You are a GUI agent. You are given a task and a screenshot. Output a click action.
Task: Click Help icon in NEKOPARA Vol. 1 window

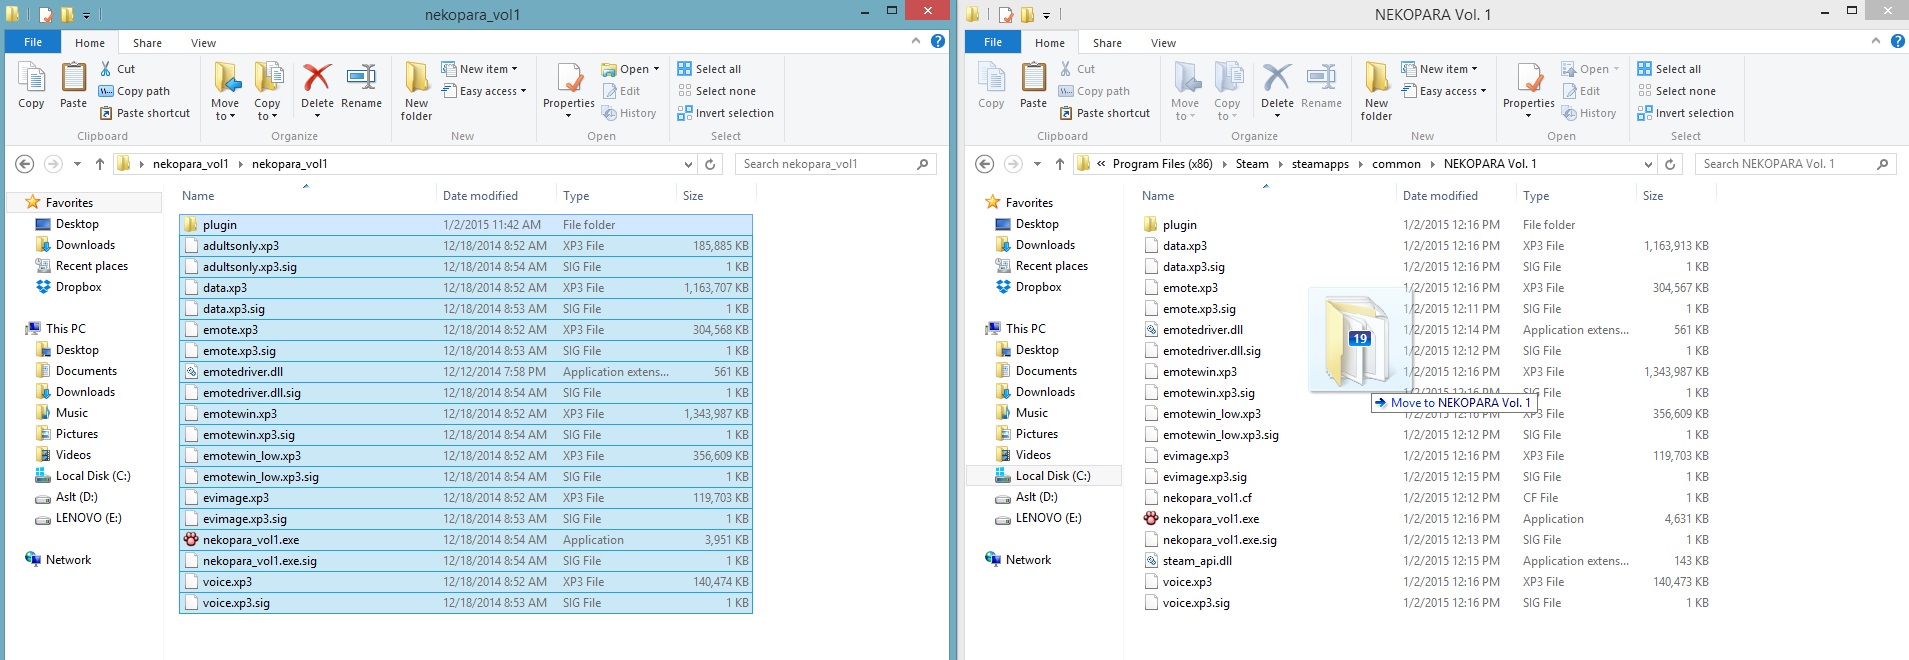1898,41
